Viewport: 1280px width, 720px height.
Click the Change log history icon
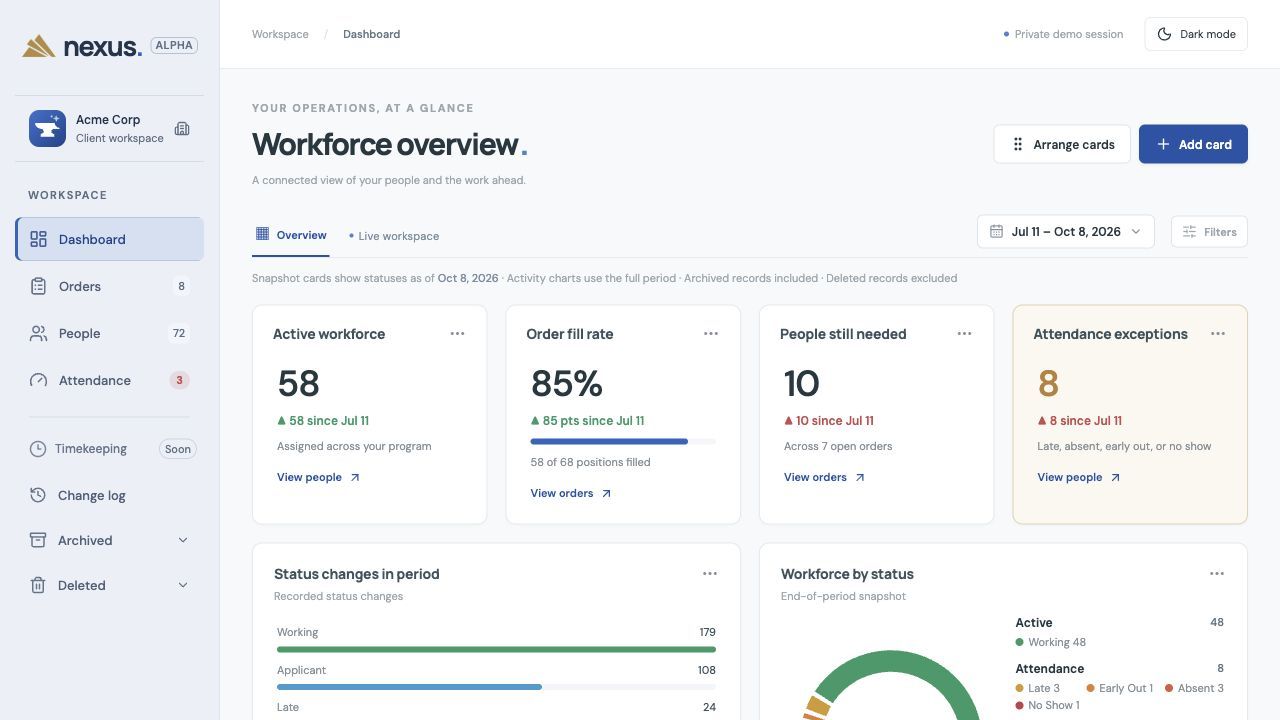tap(38, 495)
